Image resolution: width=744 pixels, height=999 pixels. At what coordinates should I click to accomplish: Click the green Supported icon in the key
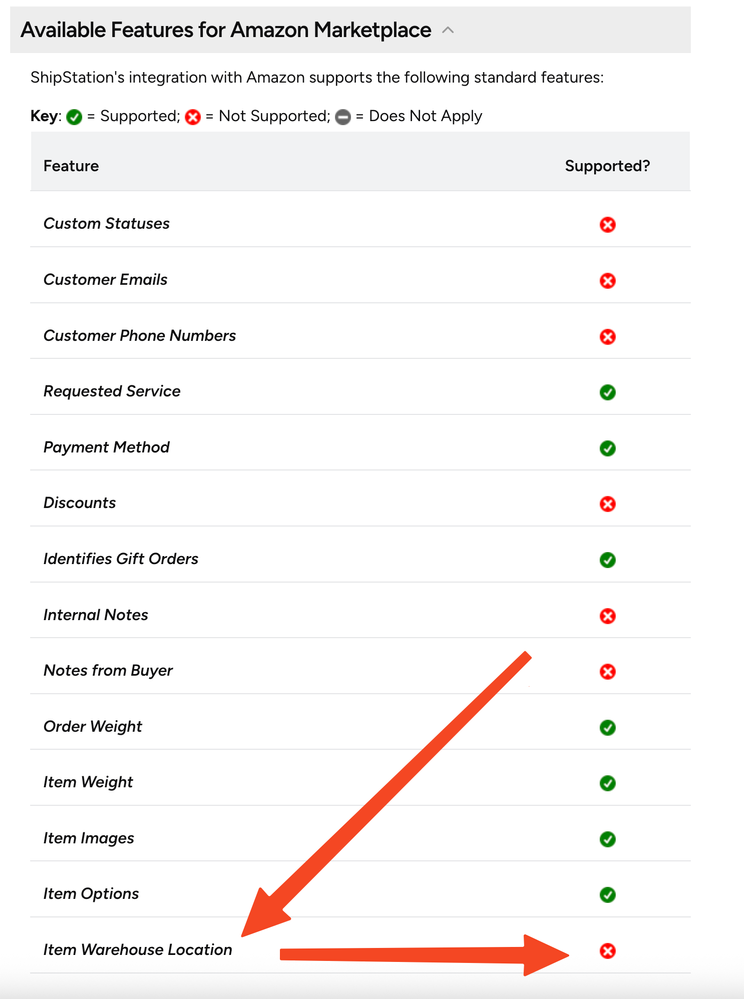(x=73, y=117)
